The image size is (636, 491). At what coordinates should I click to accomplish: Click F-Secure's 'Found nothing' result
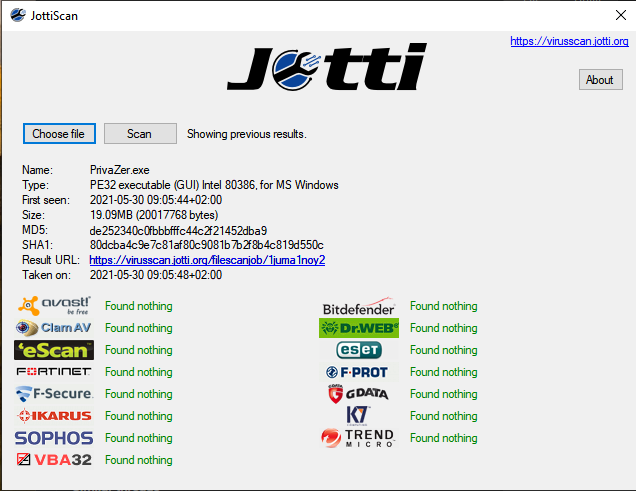(139, 394)
